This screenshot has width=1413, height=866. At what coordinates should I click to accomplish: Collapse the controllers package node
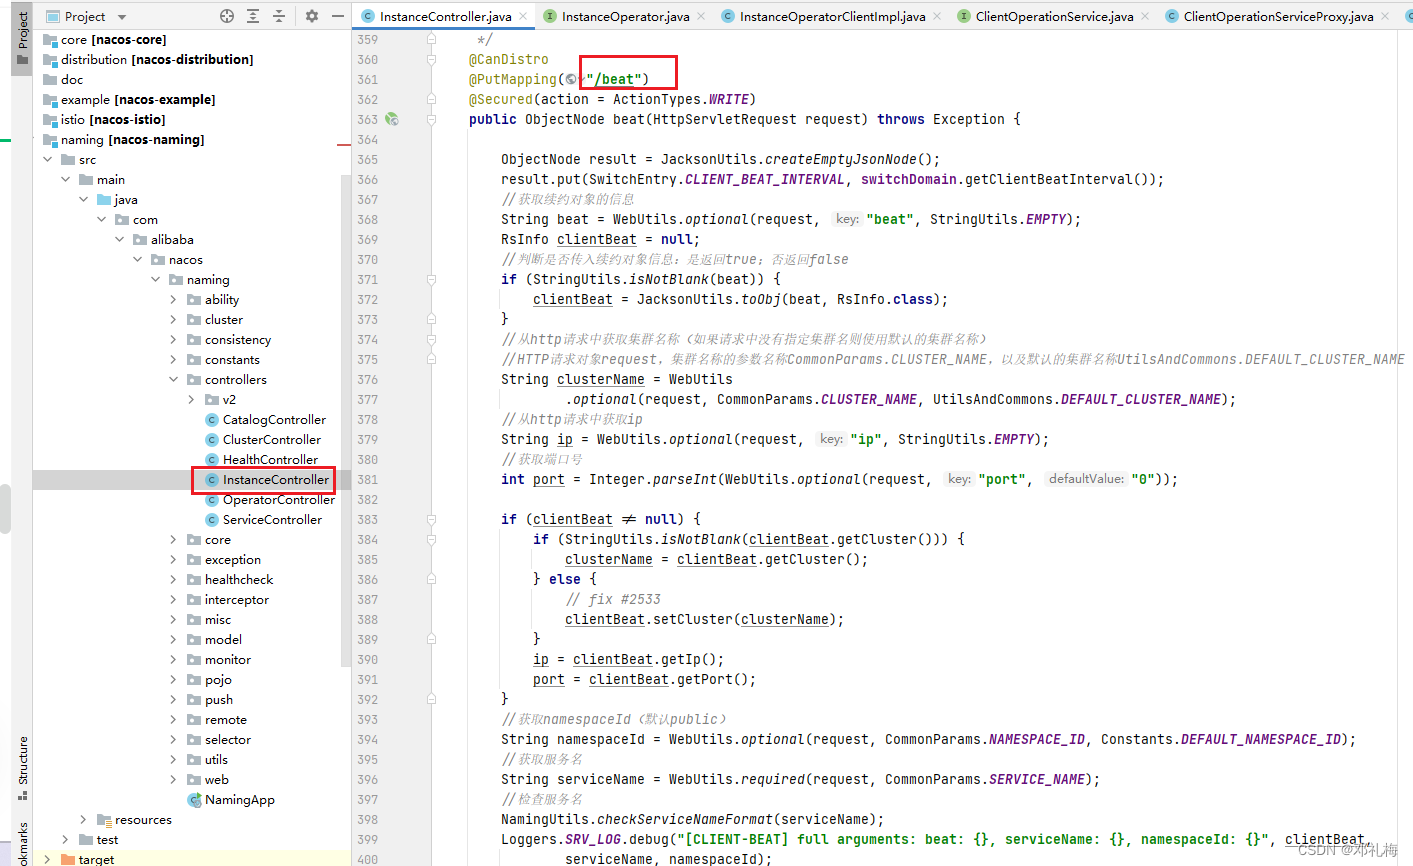pos(174,379)
